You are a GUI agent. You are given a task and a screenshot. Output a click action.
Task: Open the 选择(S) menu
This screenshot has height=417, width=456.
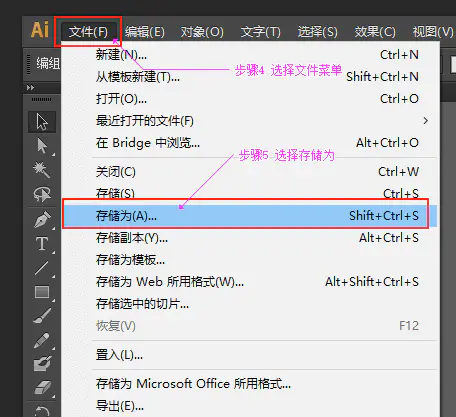(317, 32)
